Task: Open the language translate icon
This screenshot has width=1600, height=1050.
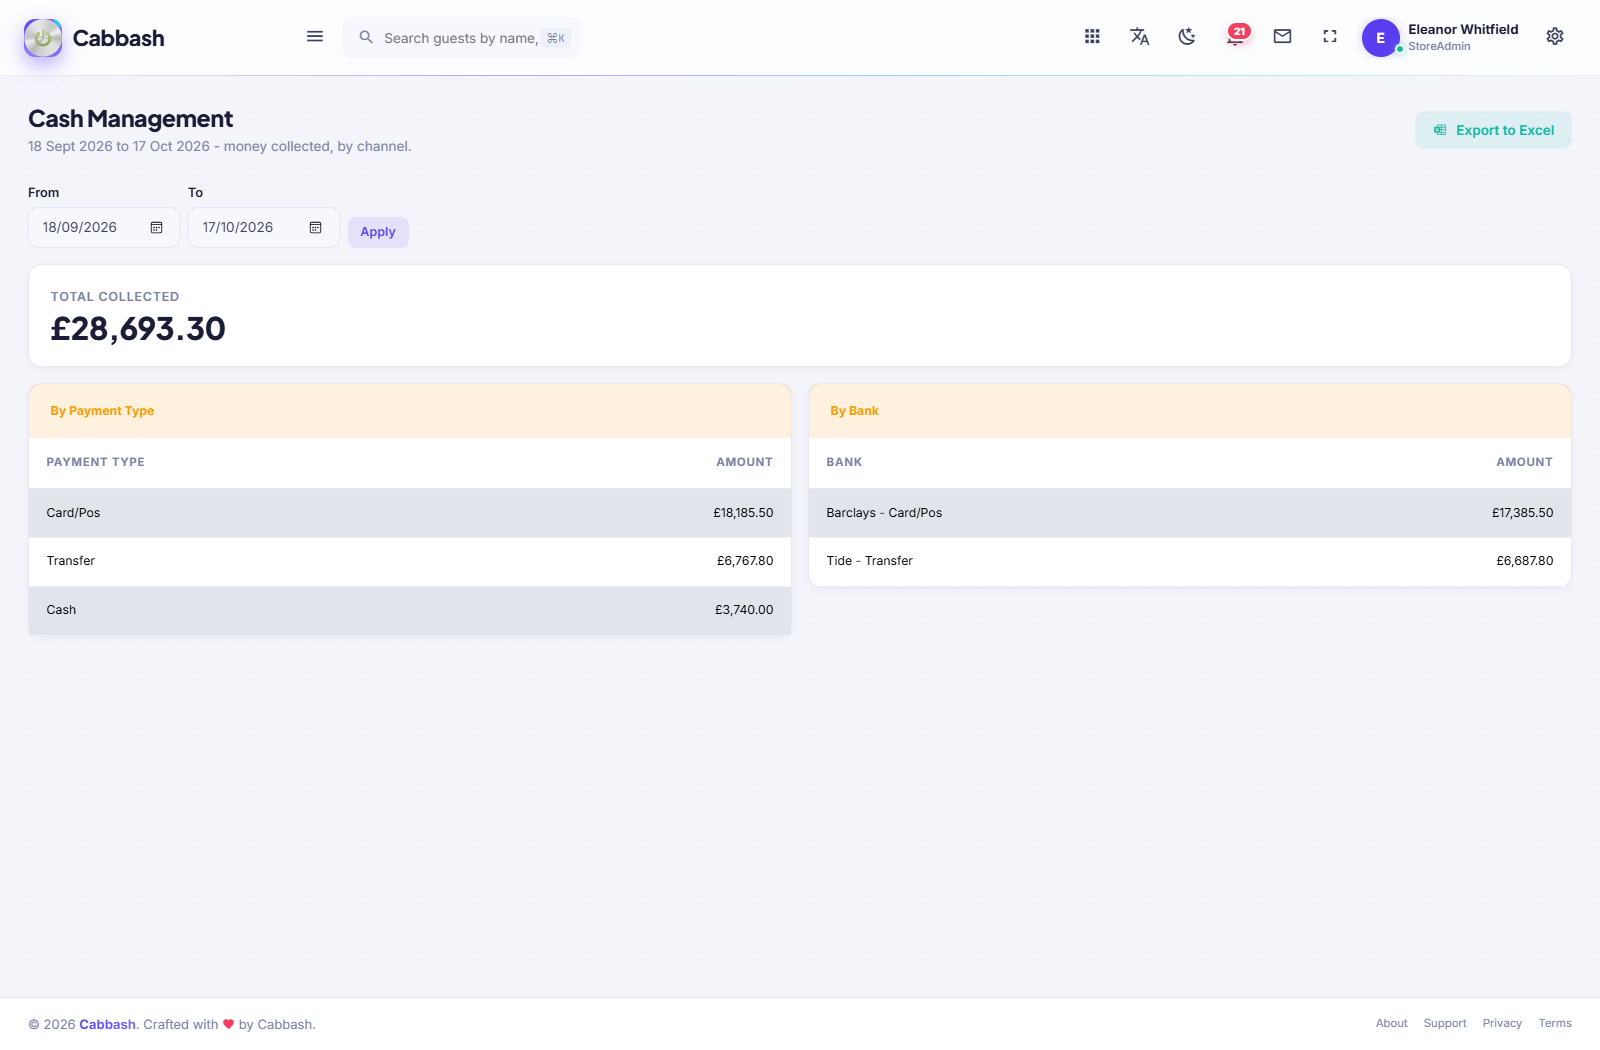Action: pyautogui.click(x=1139, y=36)
